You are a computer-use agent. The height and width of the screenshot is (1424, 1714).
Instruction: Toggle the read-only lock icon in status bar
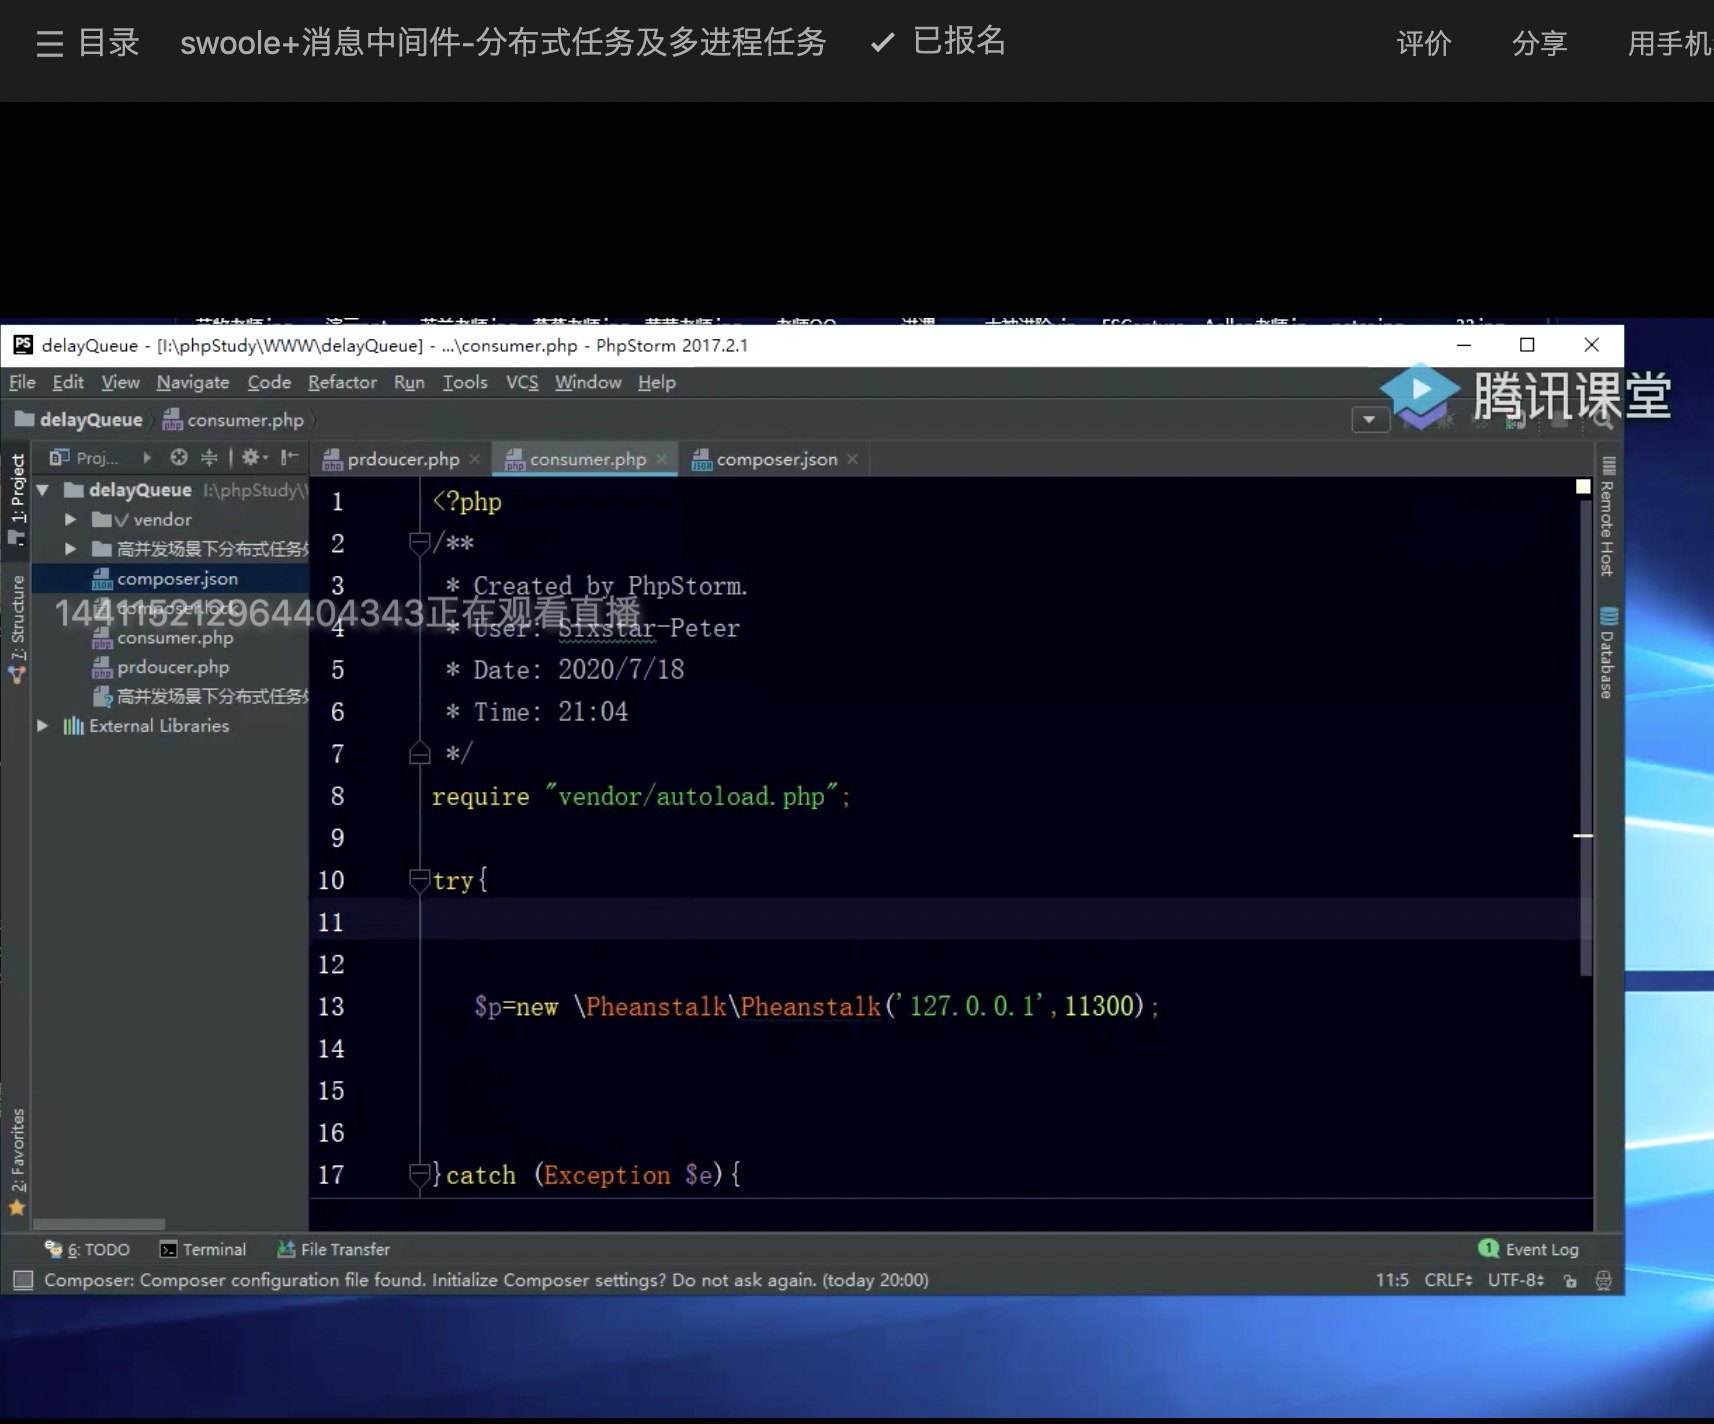coord(1570,1280)
